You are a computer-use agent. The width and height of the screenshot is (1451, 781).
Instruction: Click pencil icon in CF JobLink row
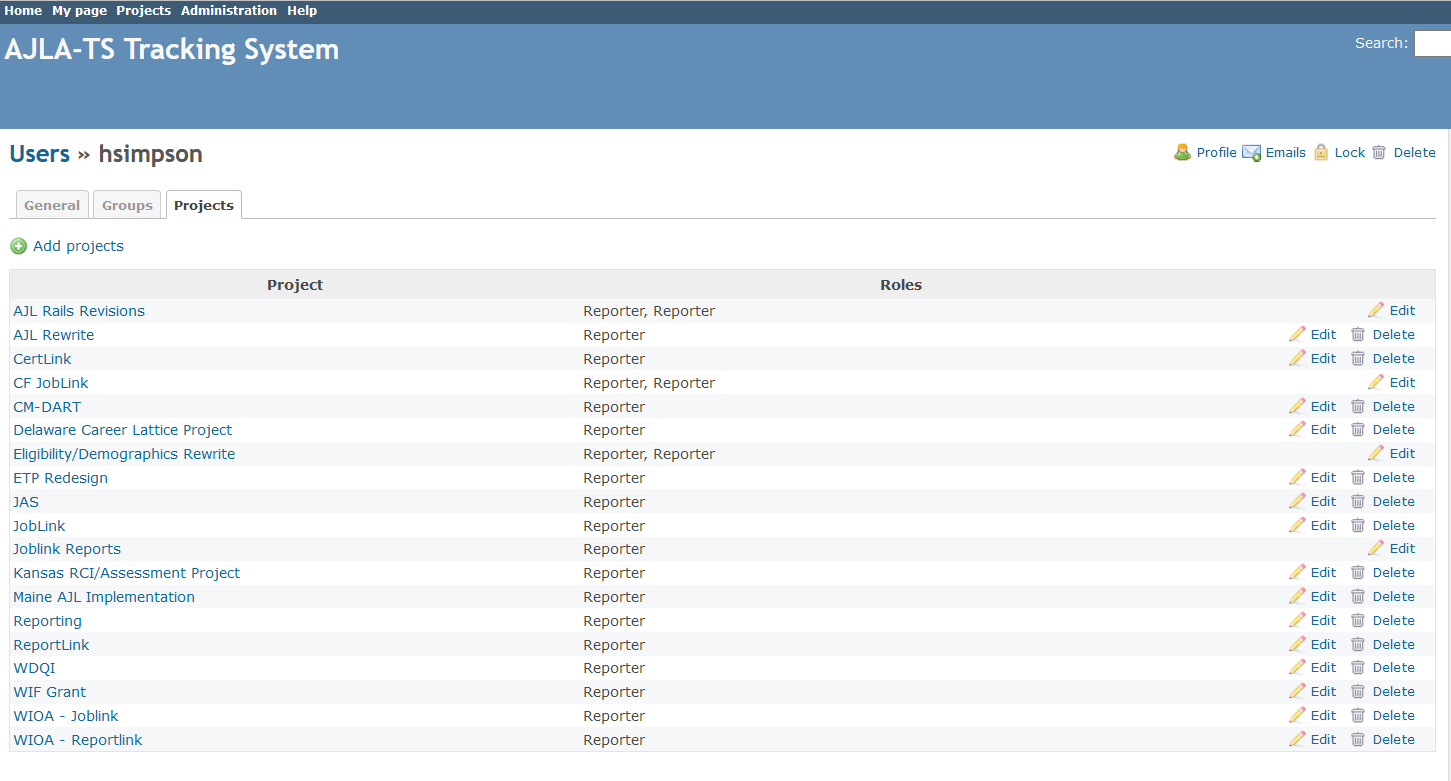1376,382
